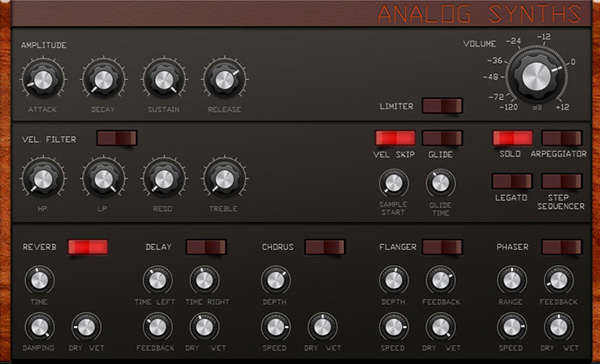Activate the Step Sequencer switch
The image size is (600, 364).
(x=562, y=181)
